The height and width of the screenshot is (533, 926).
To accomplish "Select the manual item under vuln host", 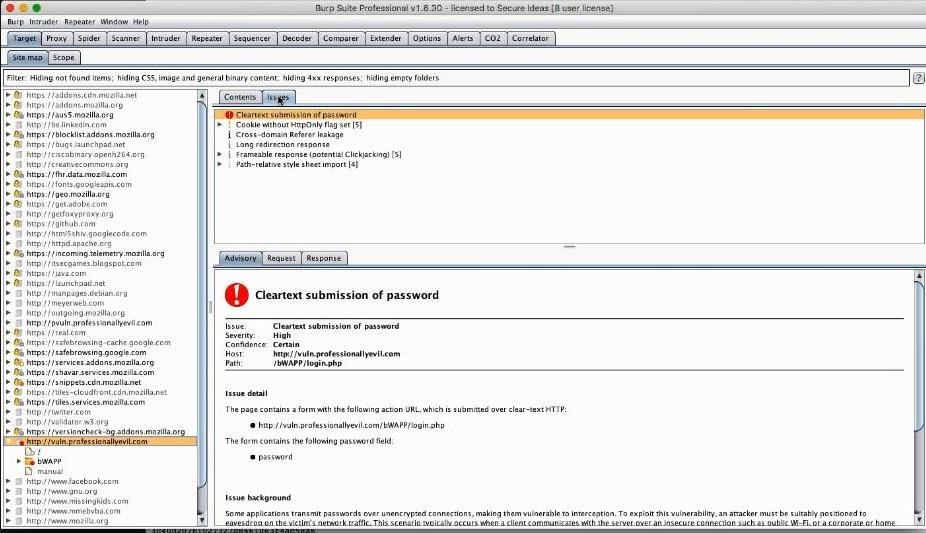I will coord(50,471).
